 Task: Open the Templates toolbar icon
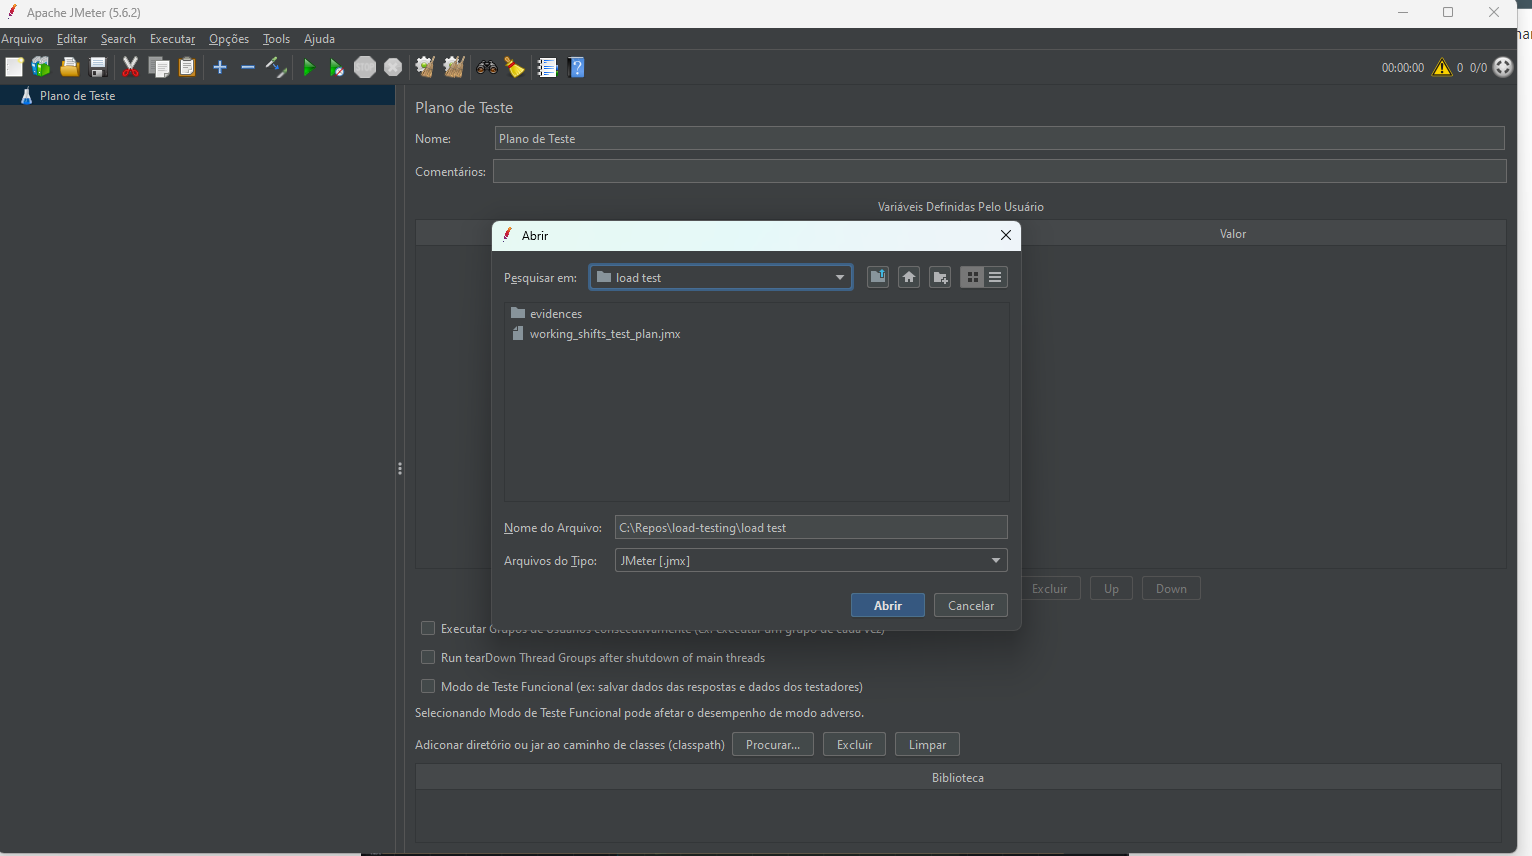point(41,67)
